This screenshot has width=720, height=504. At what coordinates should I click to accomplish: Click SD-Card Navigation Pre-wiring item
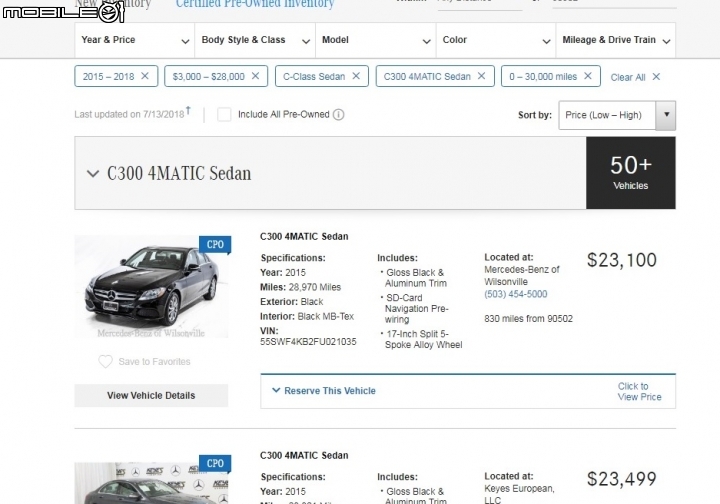coord(415,308)
